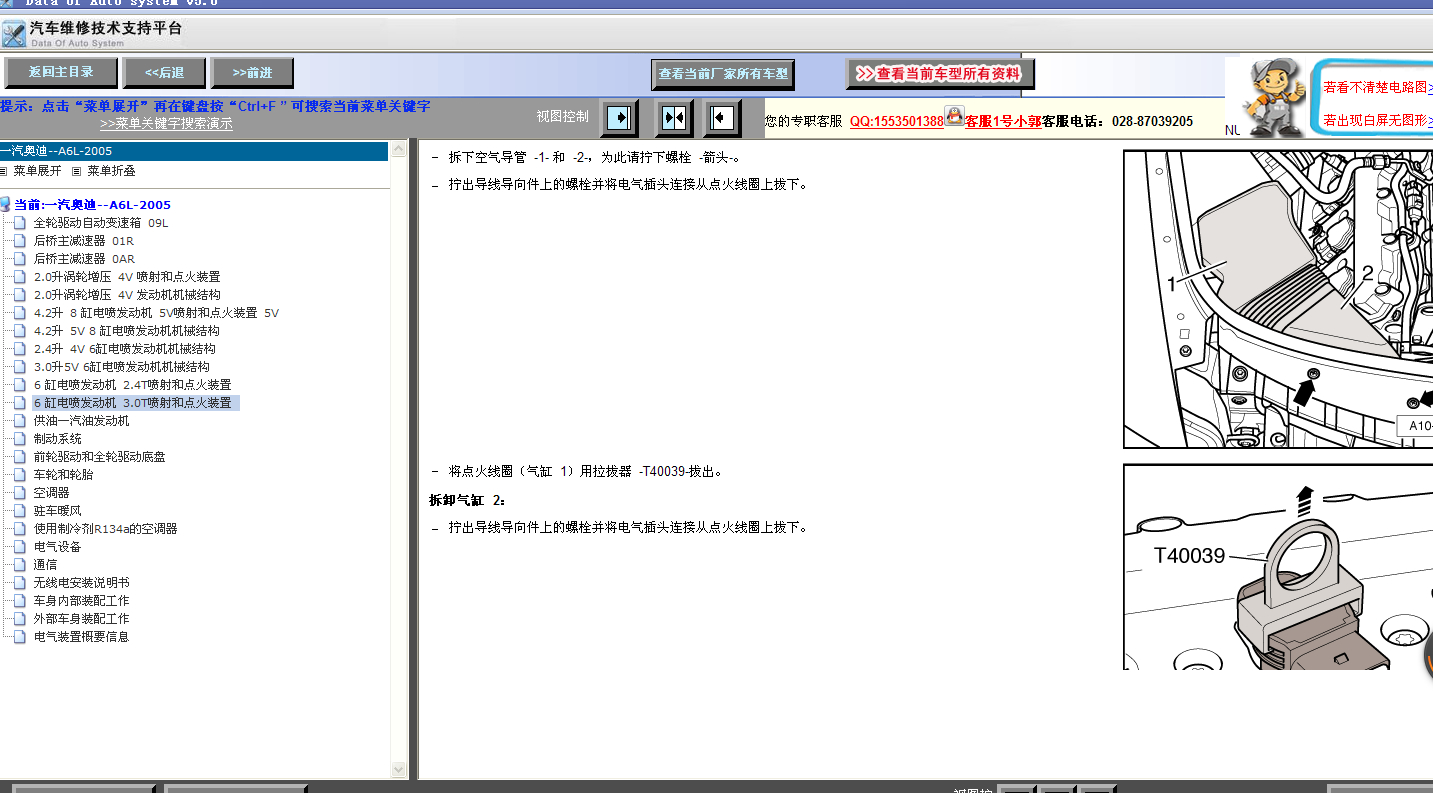The image size is (1433, 793).
Task: Click the view control expand-right arrow icon
Action: coord(620,118)
